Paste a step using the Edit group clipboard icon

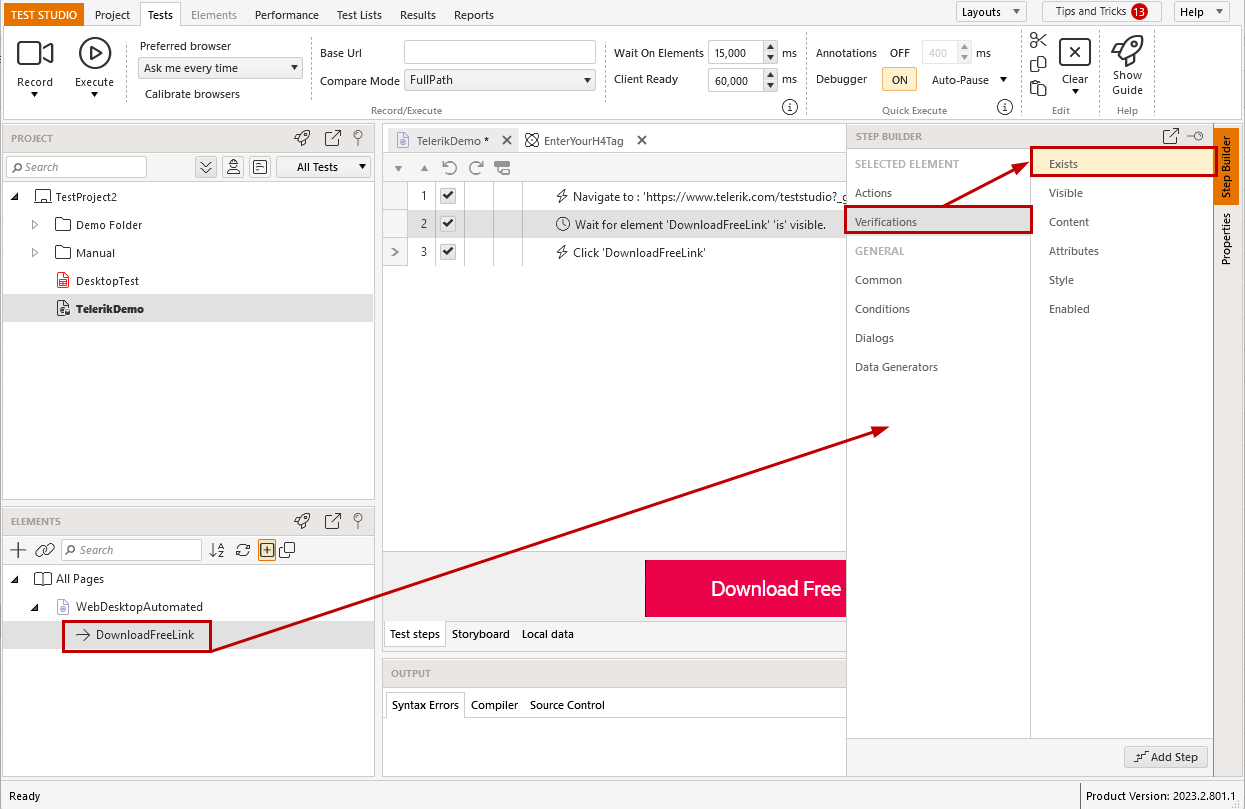(1038, 88)
